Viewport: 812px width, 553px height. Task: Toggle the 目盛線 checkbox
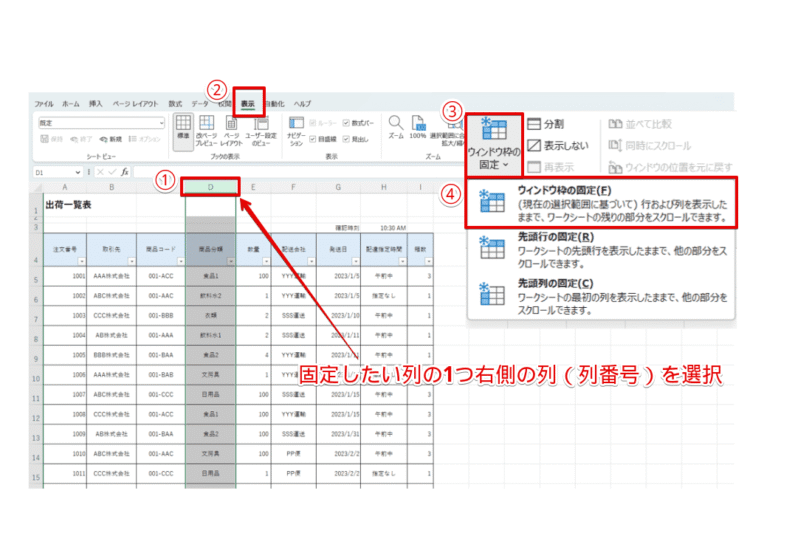312,139
